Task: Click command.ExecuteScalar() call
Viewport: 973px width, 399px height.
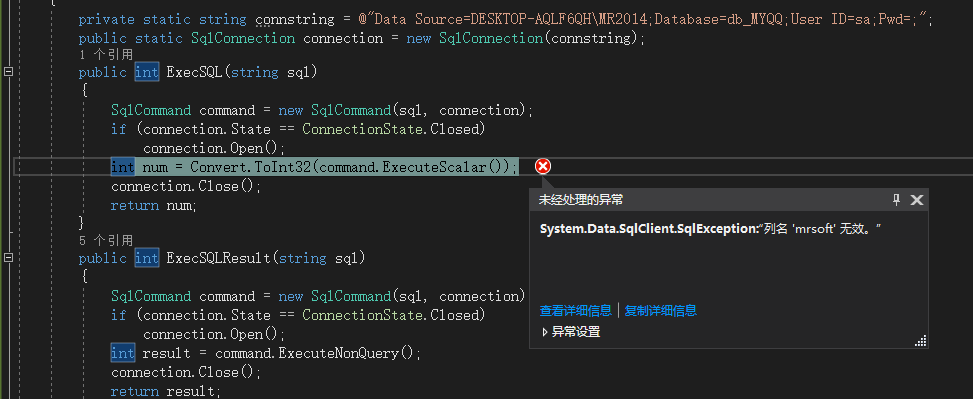Action: coord(413,166)
